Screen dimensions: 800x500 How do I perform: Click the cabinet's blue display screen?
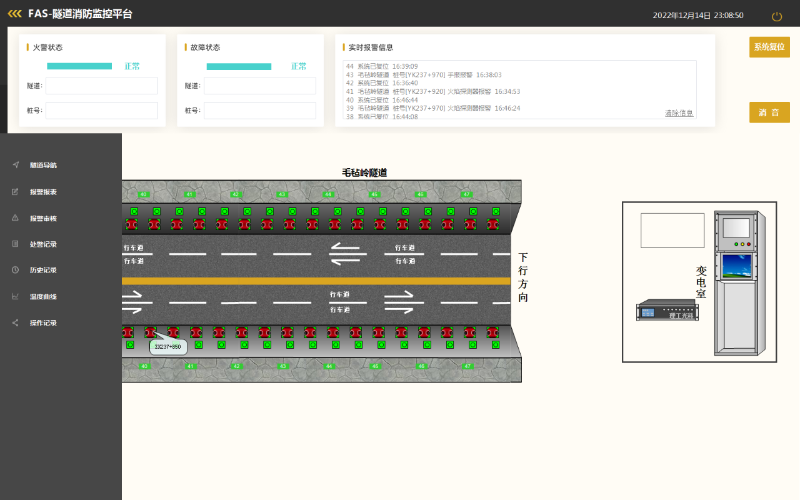(739, 266)
